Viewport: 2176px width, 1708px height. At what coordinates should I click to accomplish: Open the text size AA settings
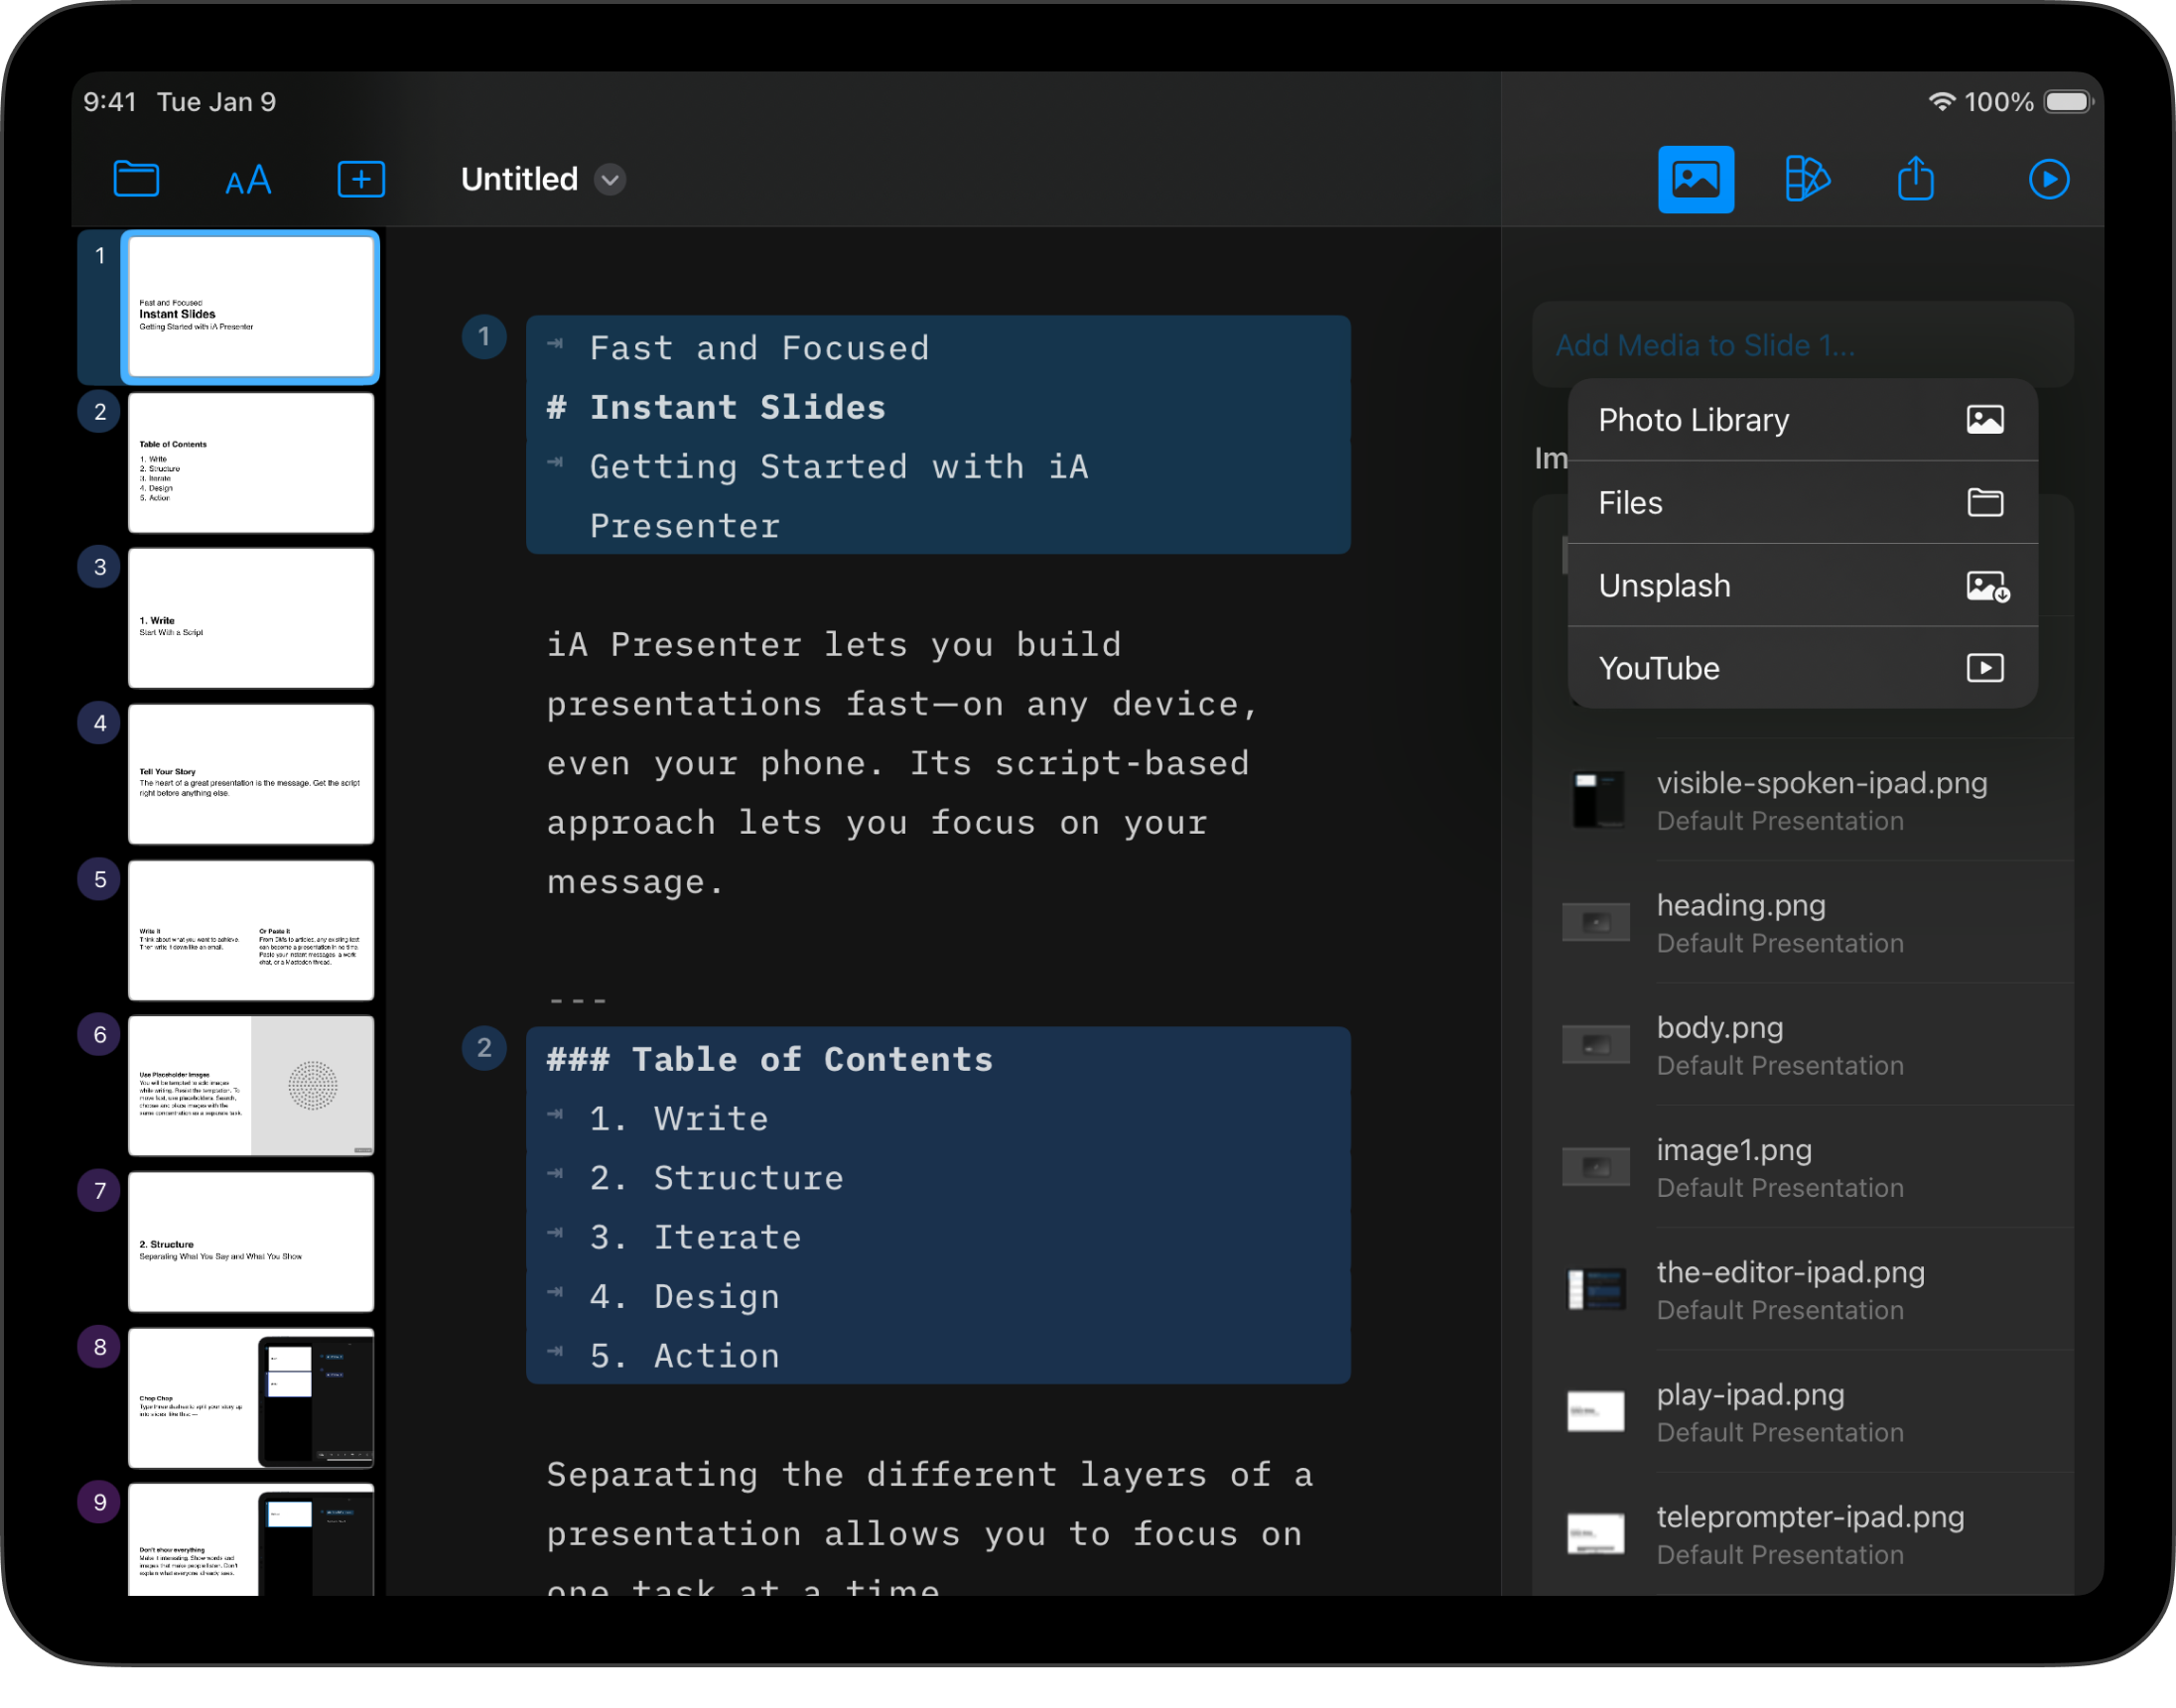point(248,180)
